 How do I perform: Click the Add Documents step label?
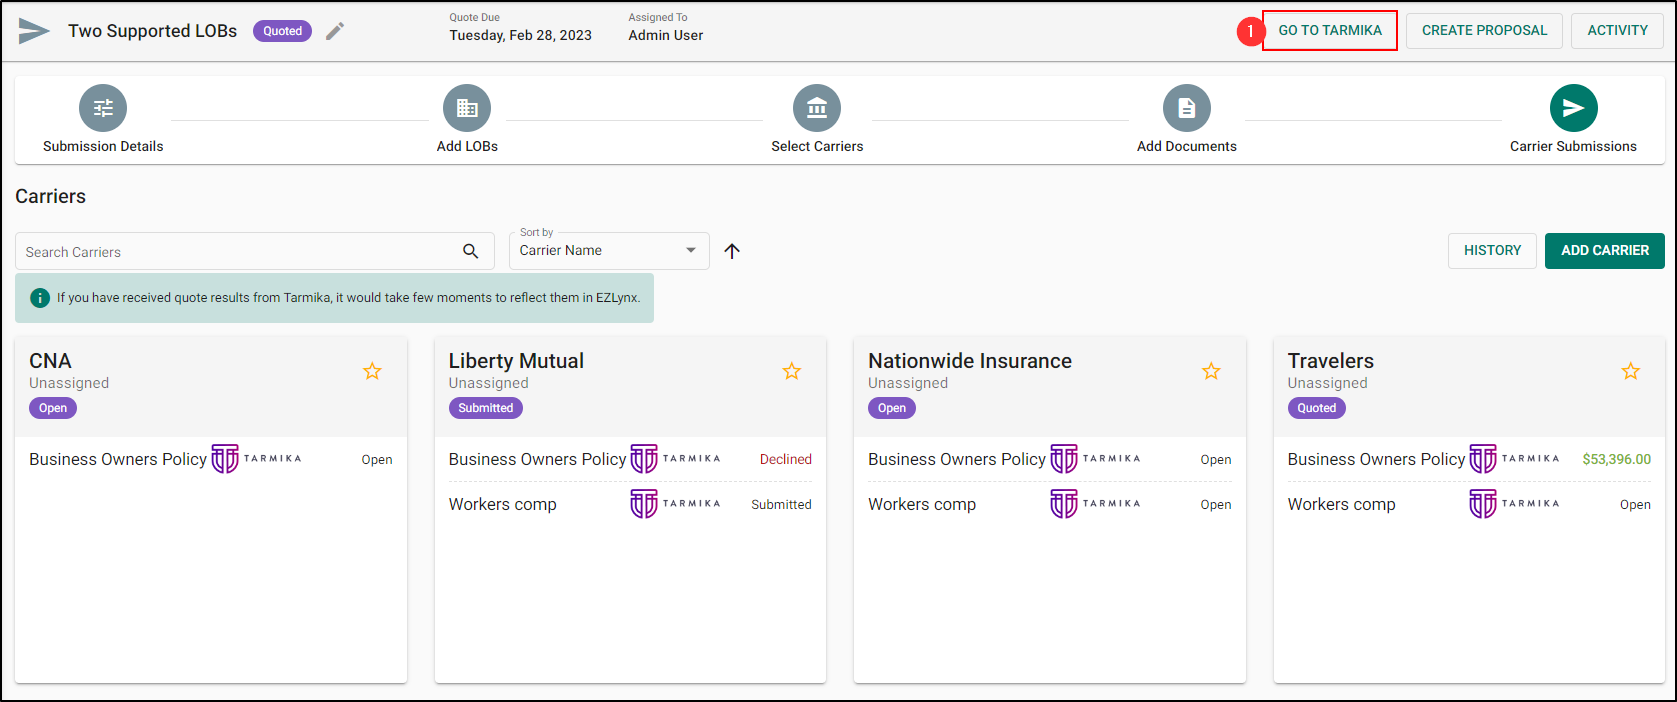[1187, 146]
